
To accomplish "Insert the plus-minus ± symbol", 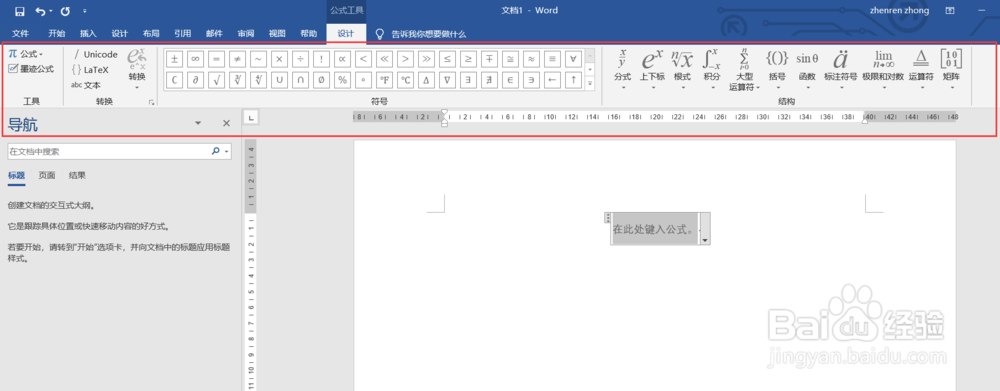I will (x=174, y=59).
